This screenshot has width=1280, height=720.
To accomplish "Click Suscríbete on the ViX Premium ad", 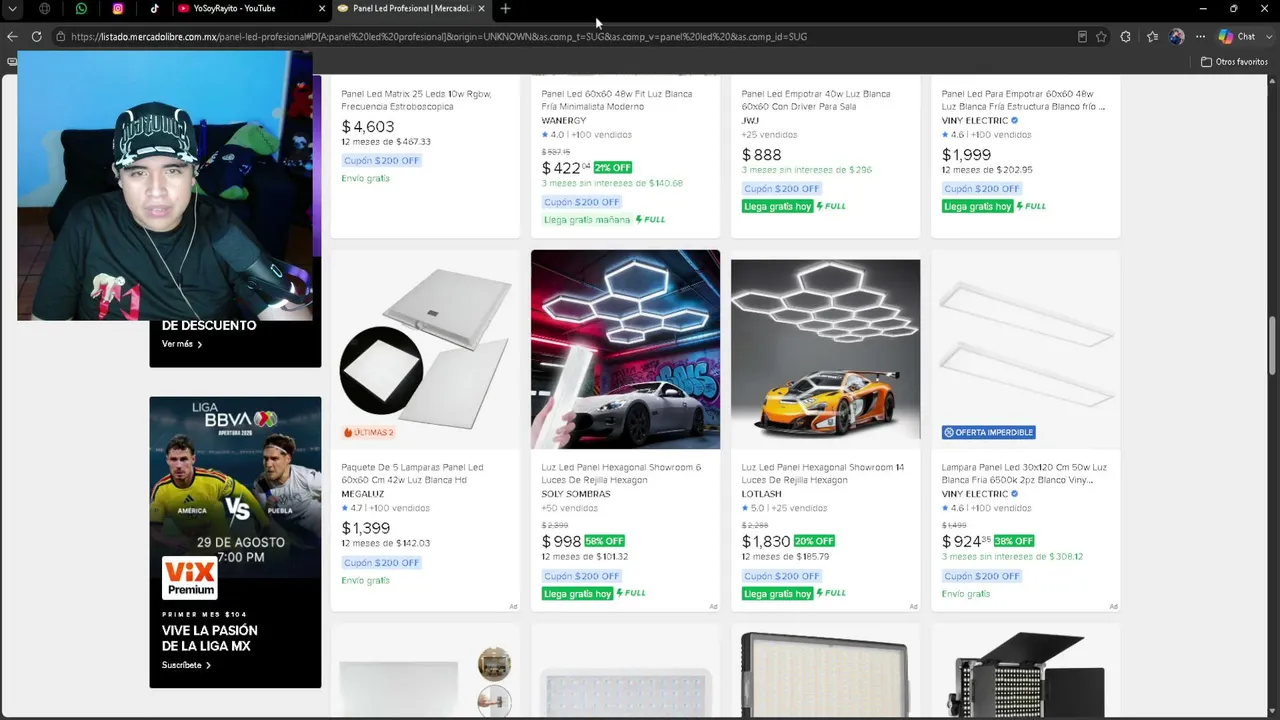I will click(x=186, y=665).
